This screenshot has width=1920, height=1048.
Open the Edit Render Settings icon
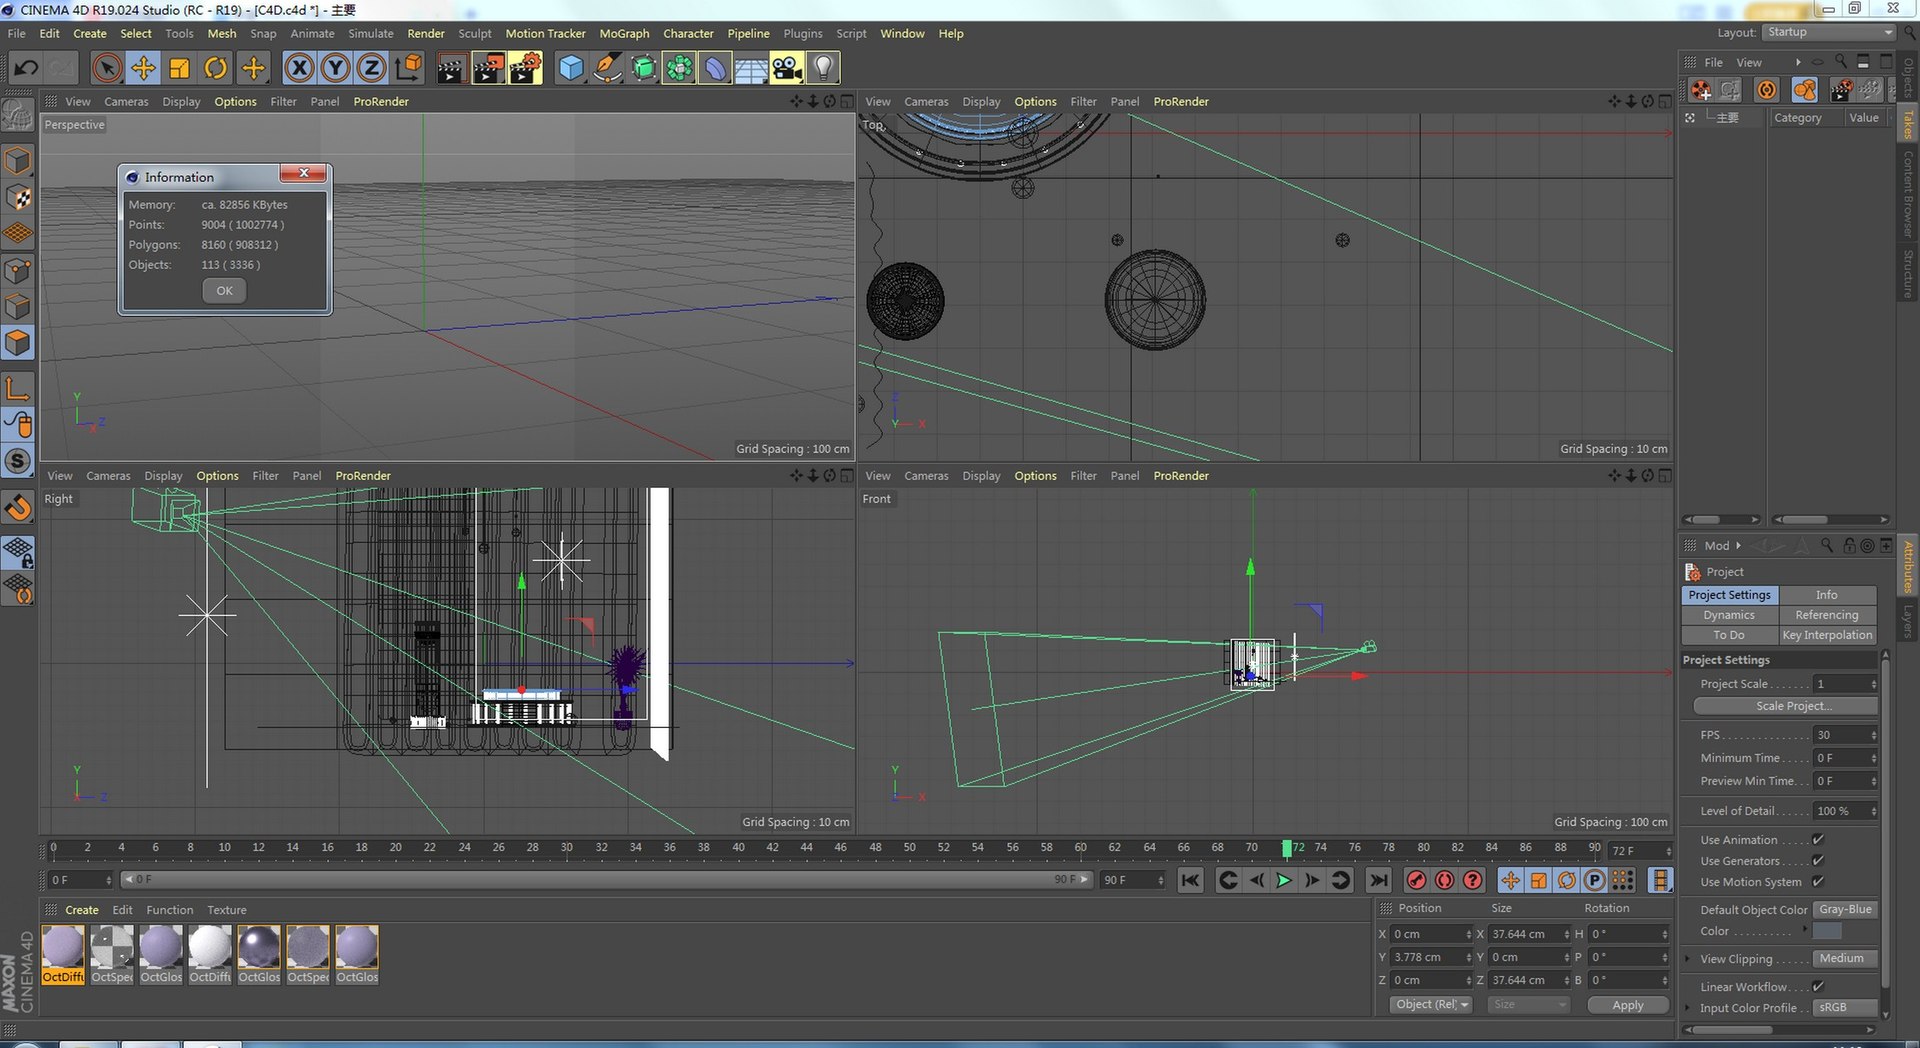pos(524,68)
